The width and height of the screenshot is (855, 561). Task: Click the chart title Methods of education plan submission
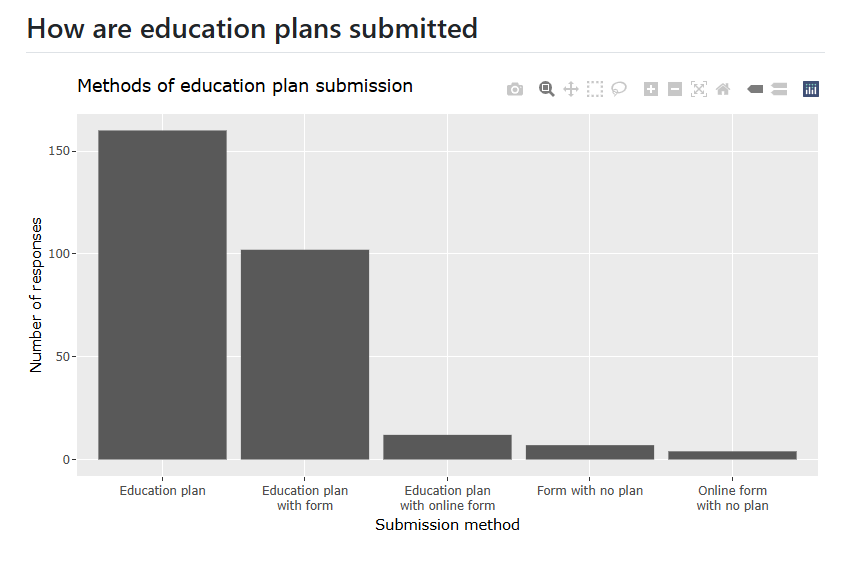tap(245, 86)
